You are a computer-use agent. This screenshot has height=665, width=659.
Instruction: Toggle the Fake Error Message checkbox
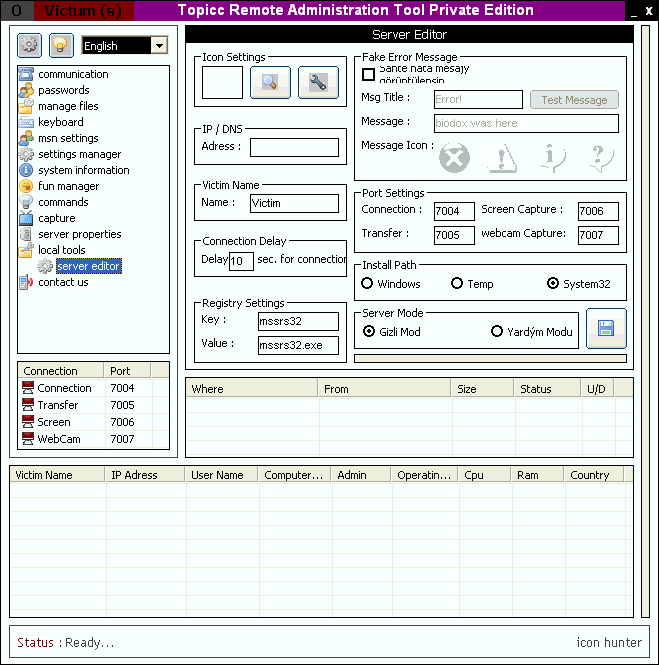click(x=369, y=74)
